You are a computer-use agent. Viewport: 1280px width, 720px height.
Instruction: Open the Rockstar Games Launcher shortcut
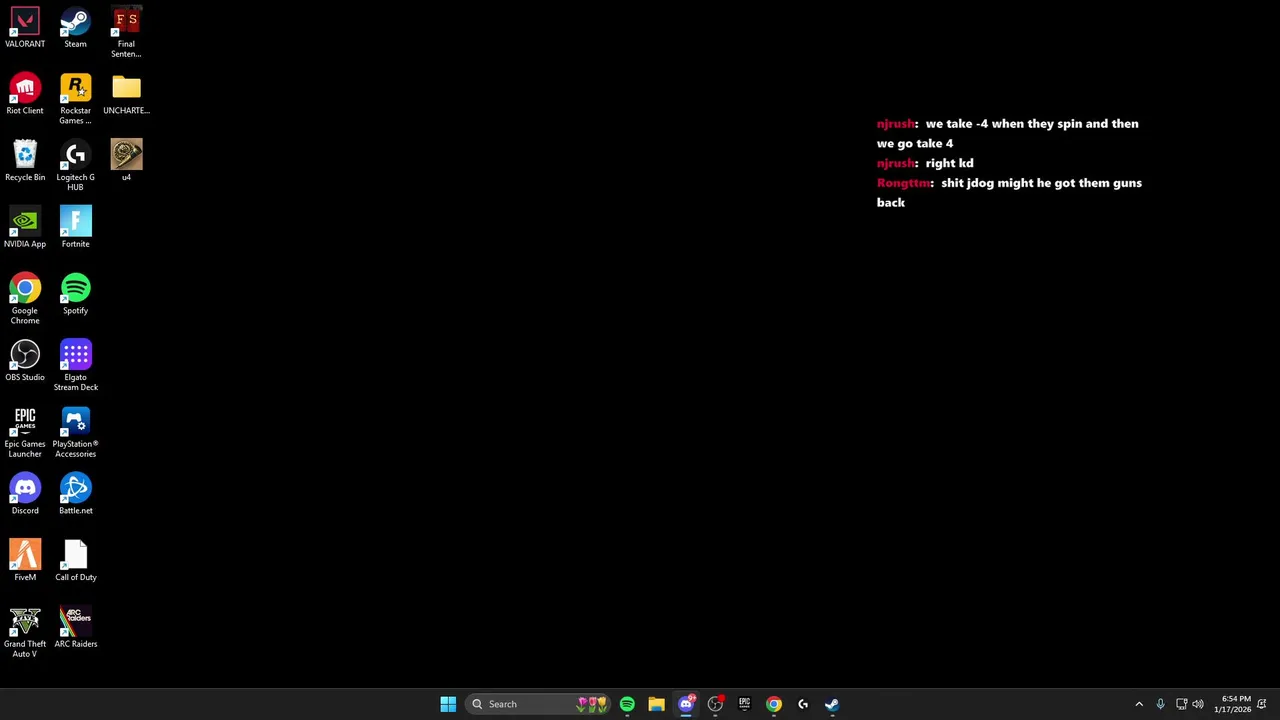(75, 100)
